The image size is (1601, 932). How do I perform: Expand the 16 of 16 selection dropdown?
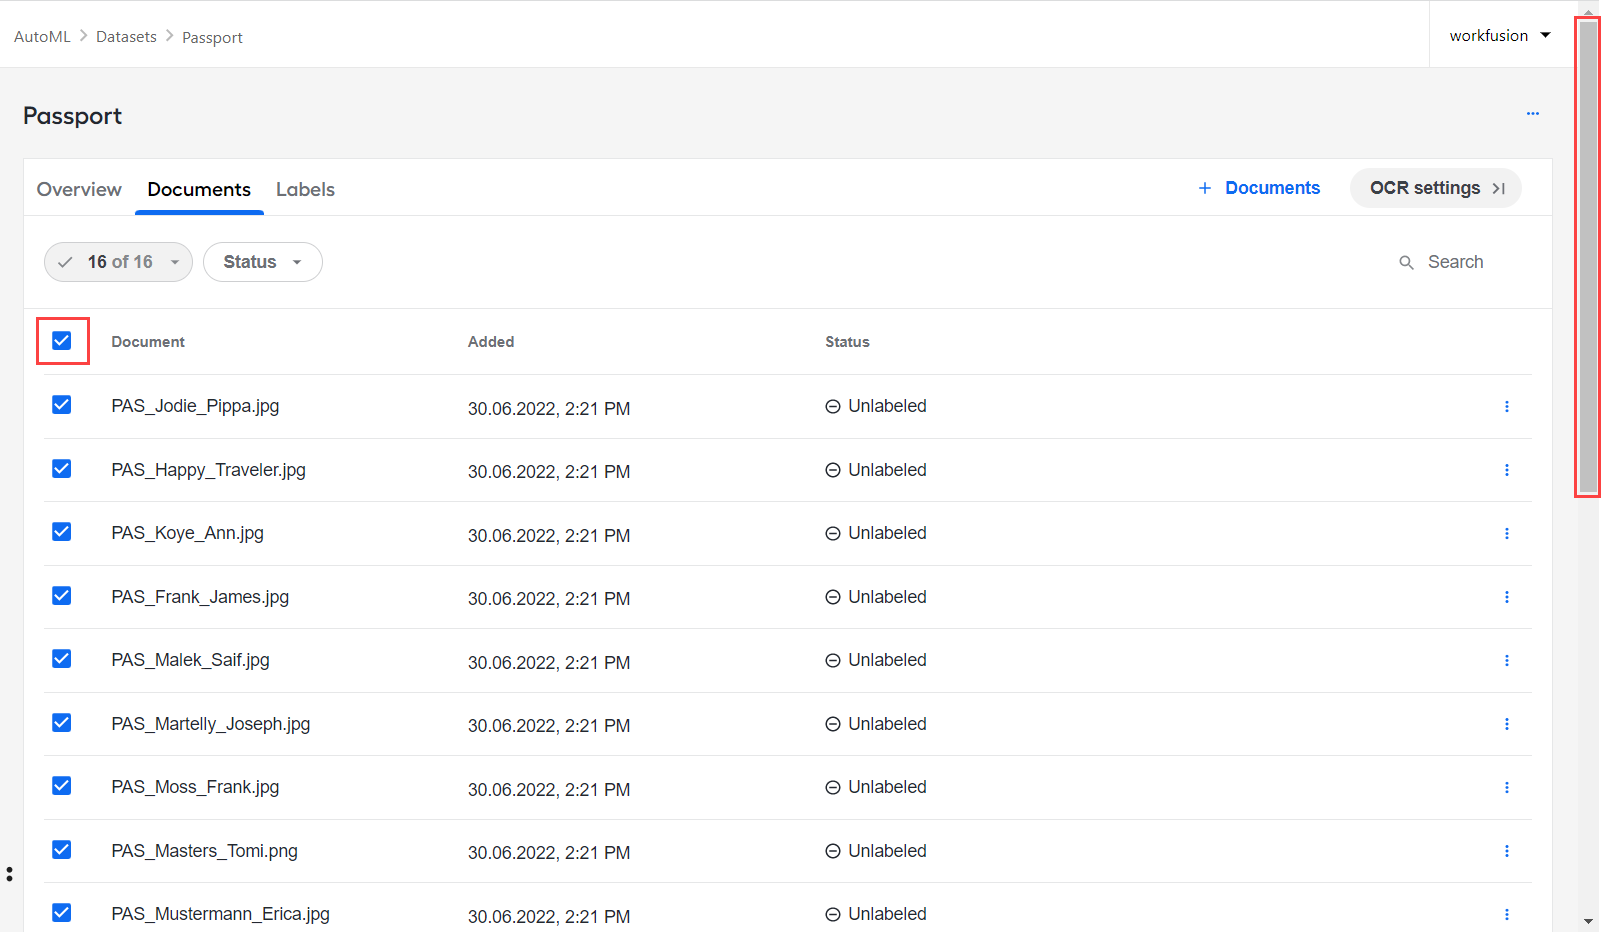118,262
